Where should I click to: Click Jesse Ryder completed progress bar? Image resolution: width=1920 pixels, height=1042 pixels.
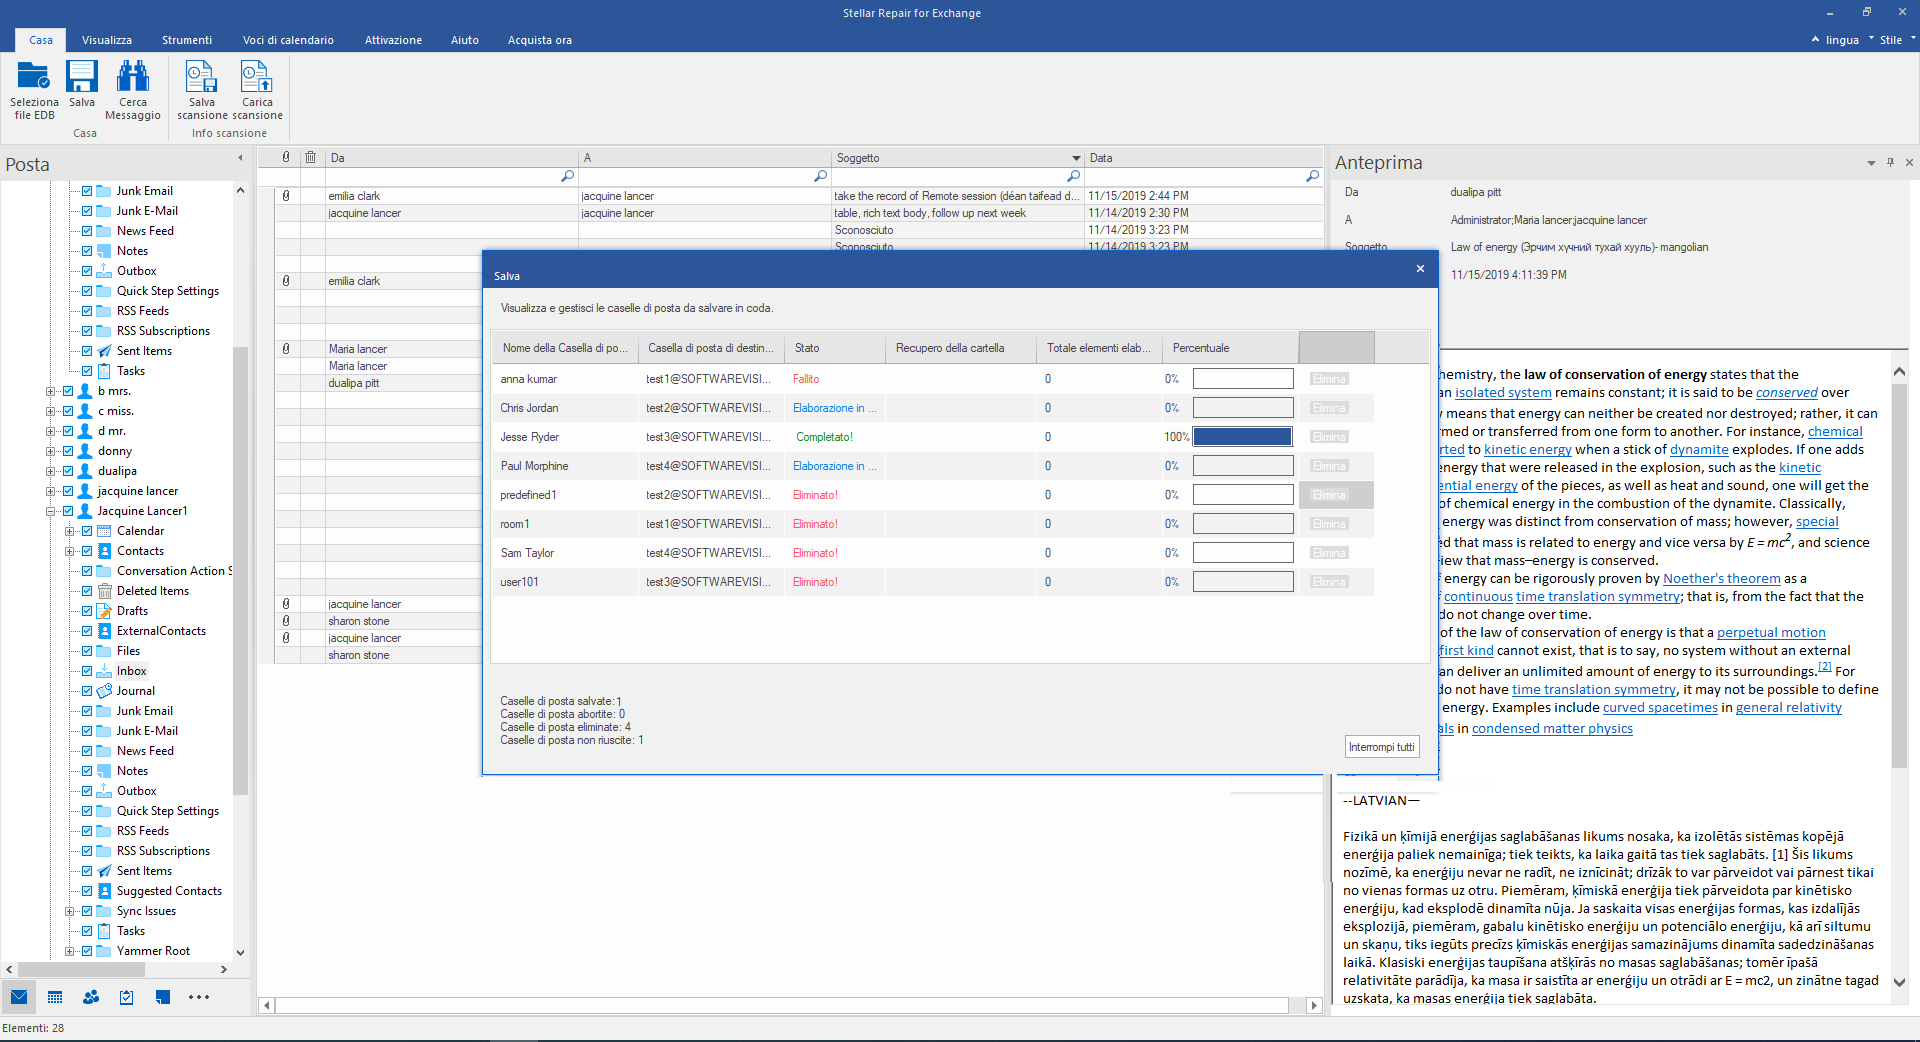[x=1243, y=437]
